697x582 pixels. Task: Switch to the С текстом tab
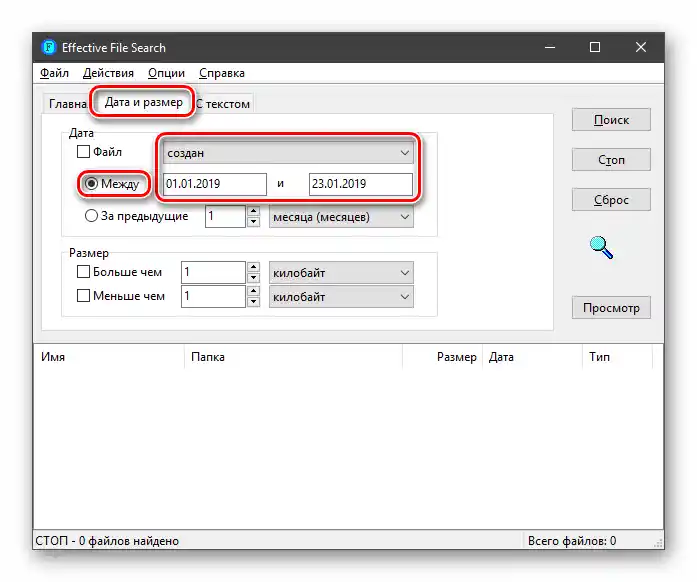[224, 104]
